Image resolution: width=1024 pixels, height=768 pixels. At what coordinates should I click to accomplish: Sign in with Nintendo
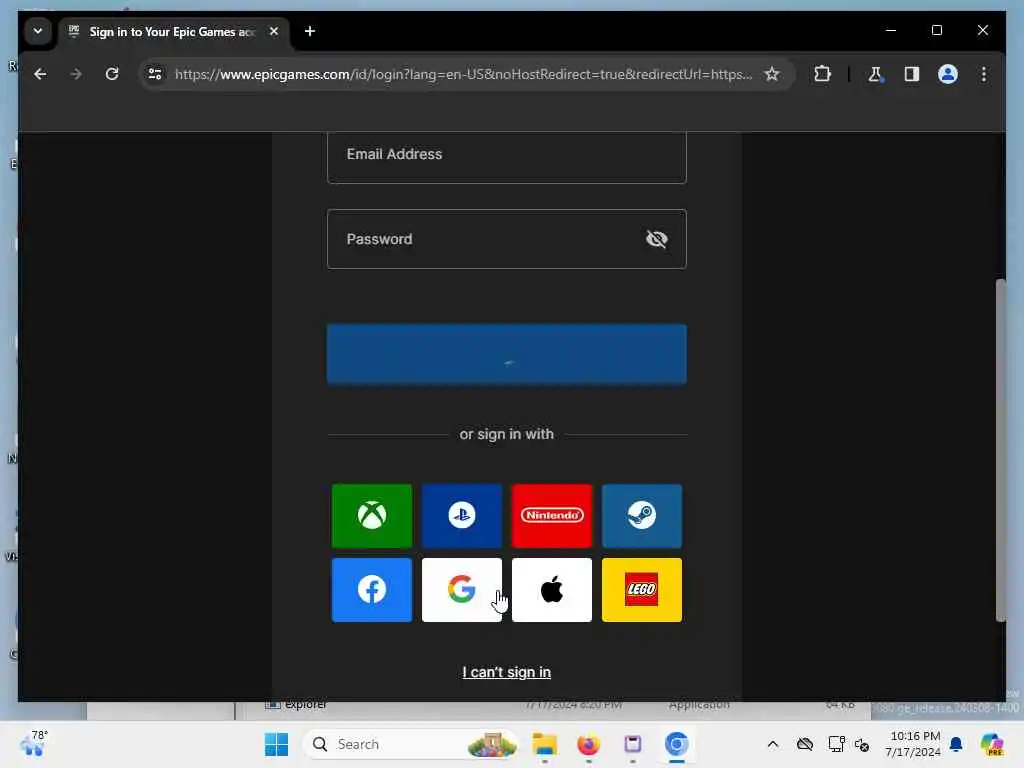point(552,516)
